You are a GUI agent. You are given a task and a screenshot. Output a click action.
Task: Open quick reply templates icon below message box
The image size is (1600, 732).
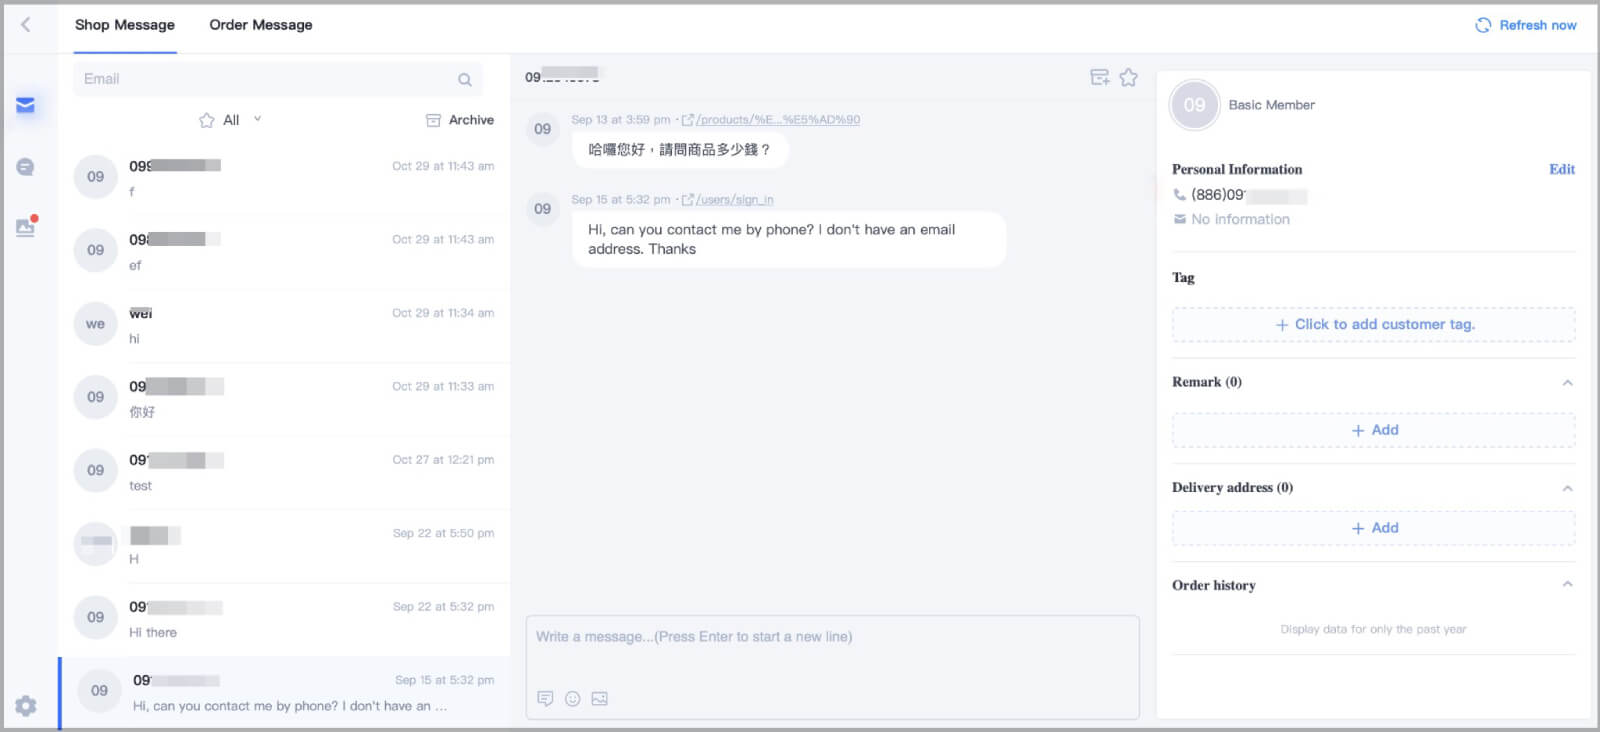pos(545,699)
